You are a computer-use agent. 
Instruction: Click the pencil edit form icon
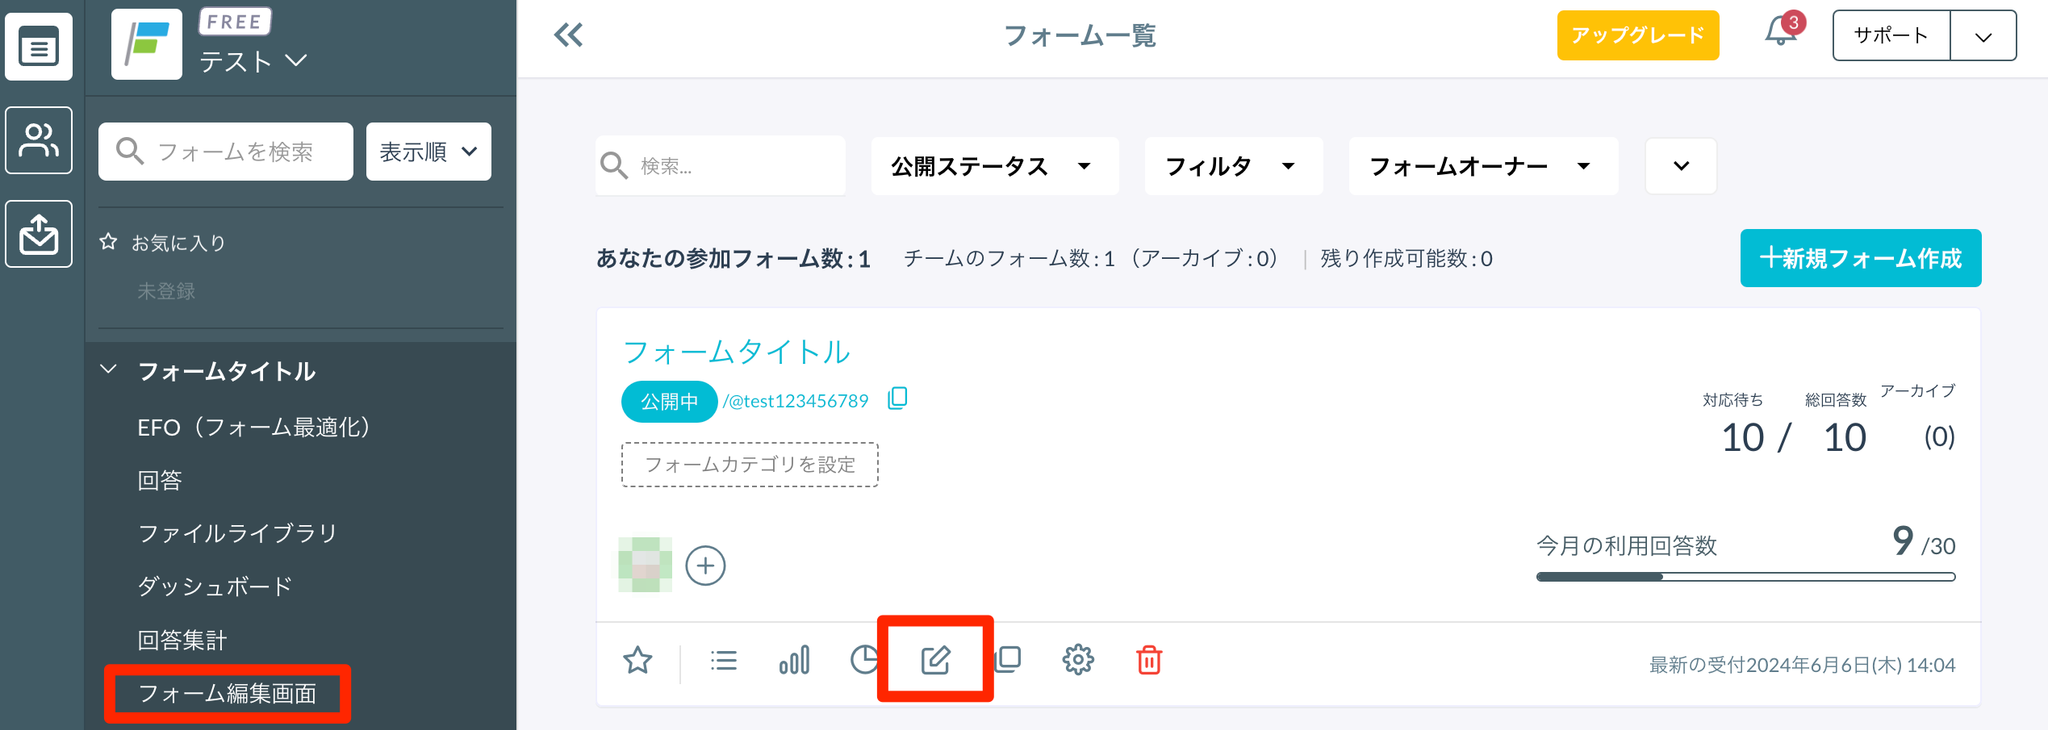[x=935, y=660]
